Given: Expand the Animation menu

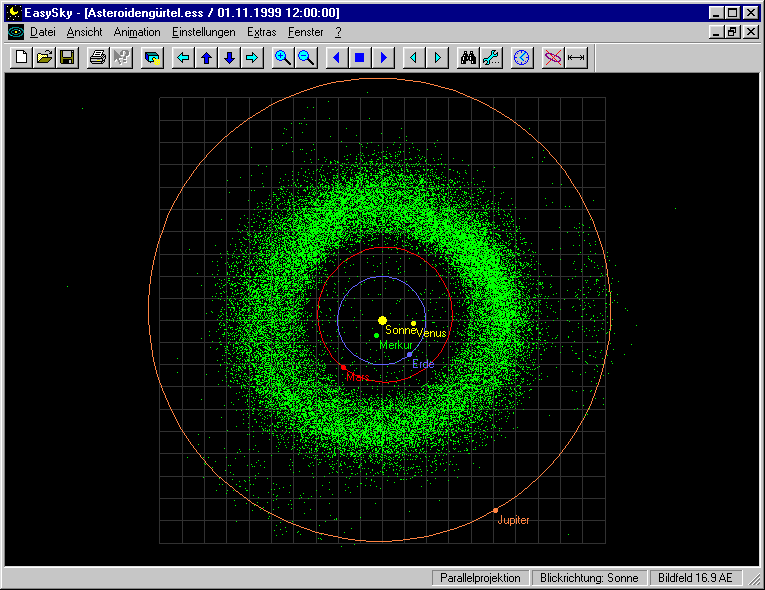Looking at the screenshot, I should [x=136, y=32].
